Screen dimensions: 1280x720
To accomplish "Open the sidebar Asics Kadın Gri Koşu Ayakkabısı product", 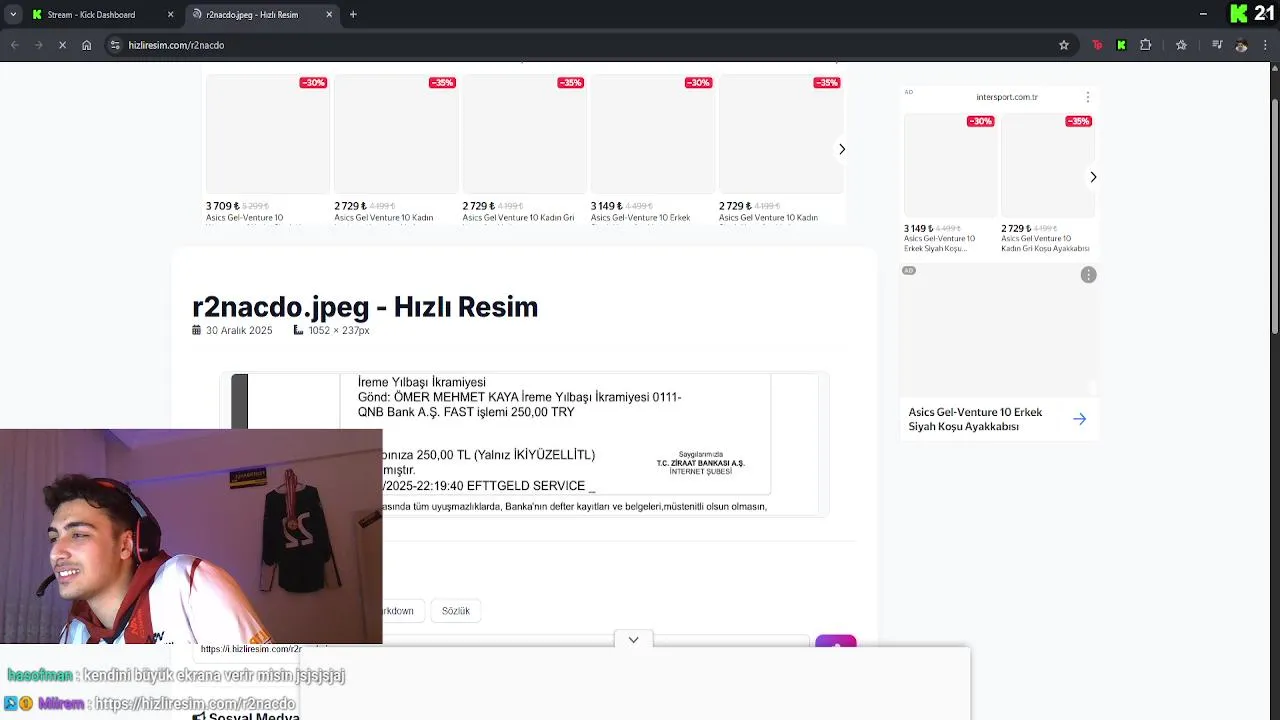I will [x=1046, y=184].
